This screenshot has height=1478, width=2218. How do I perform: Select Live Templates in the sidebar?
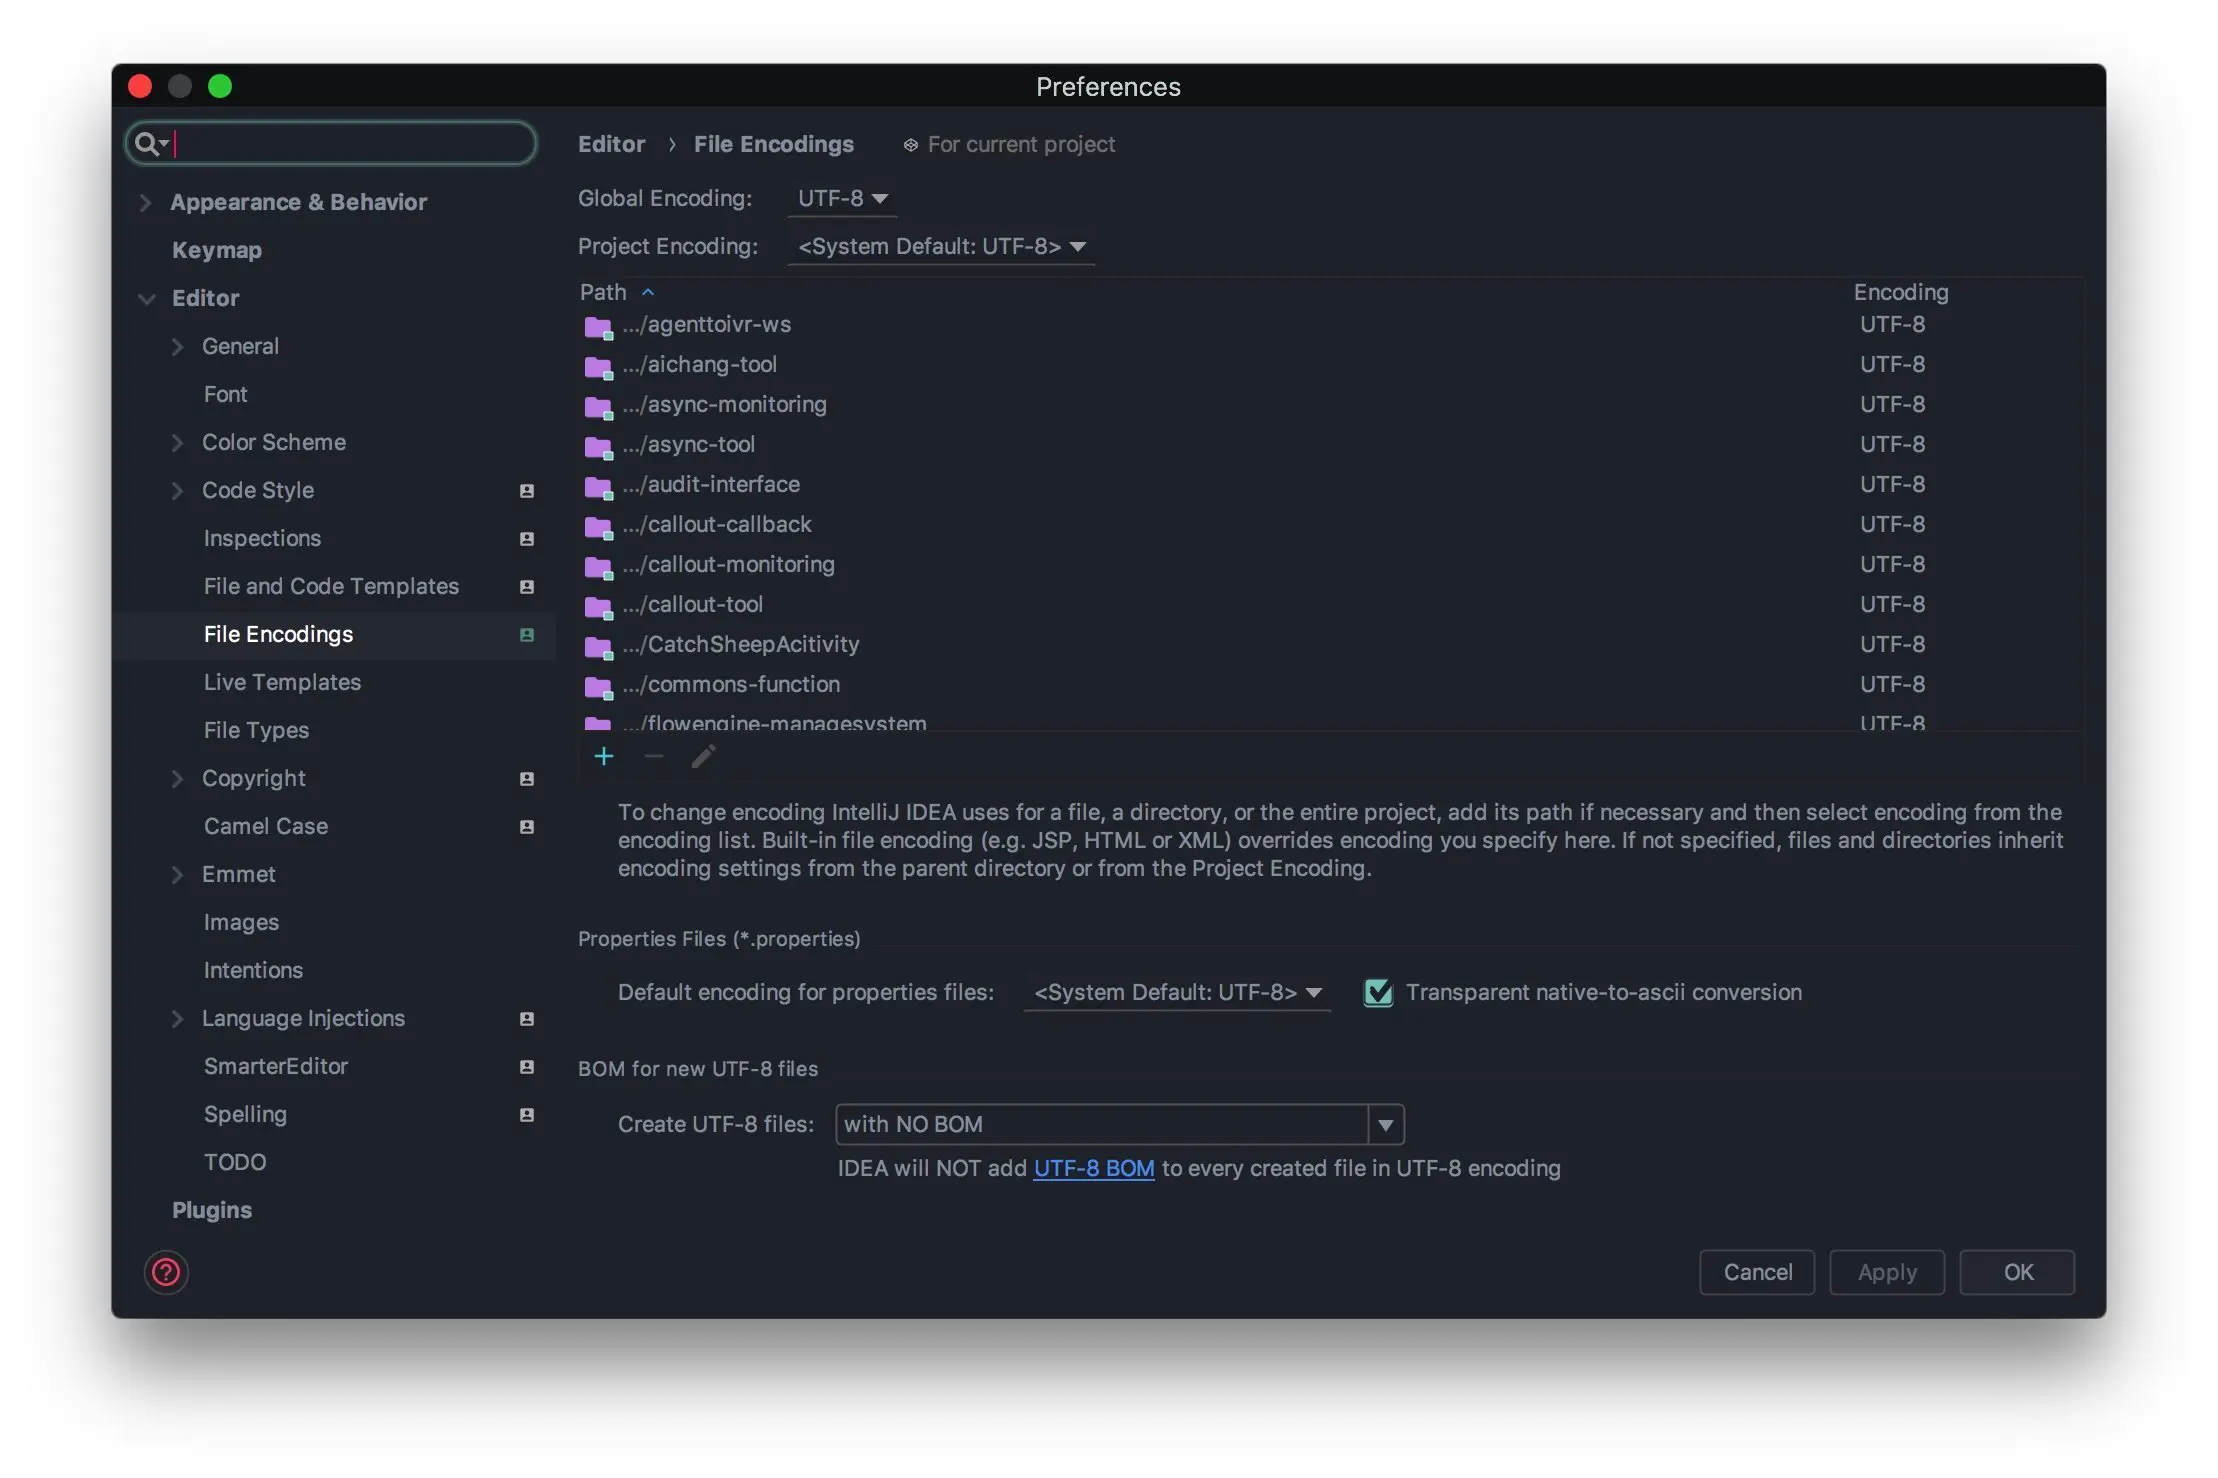(282, 682)
